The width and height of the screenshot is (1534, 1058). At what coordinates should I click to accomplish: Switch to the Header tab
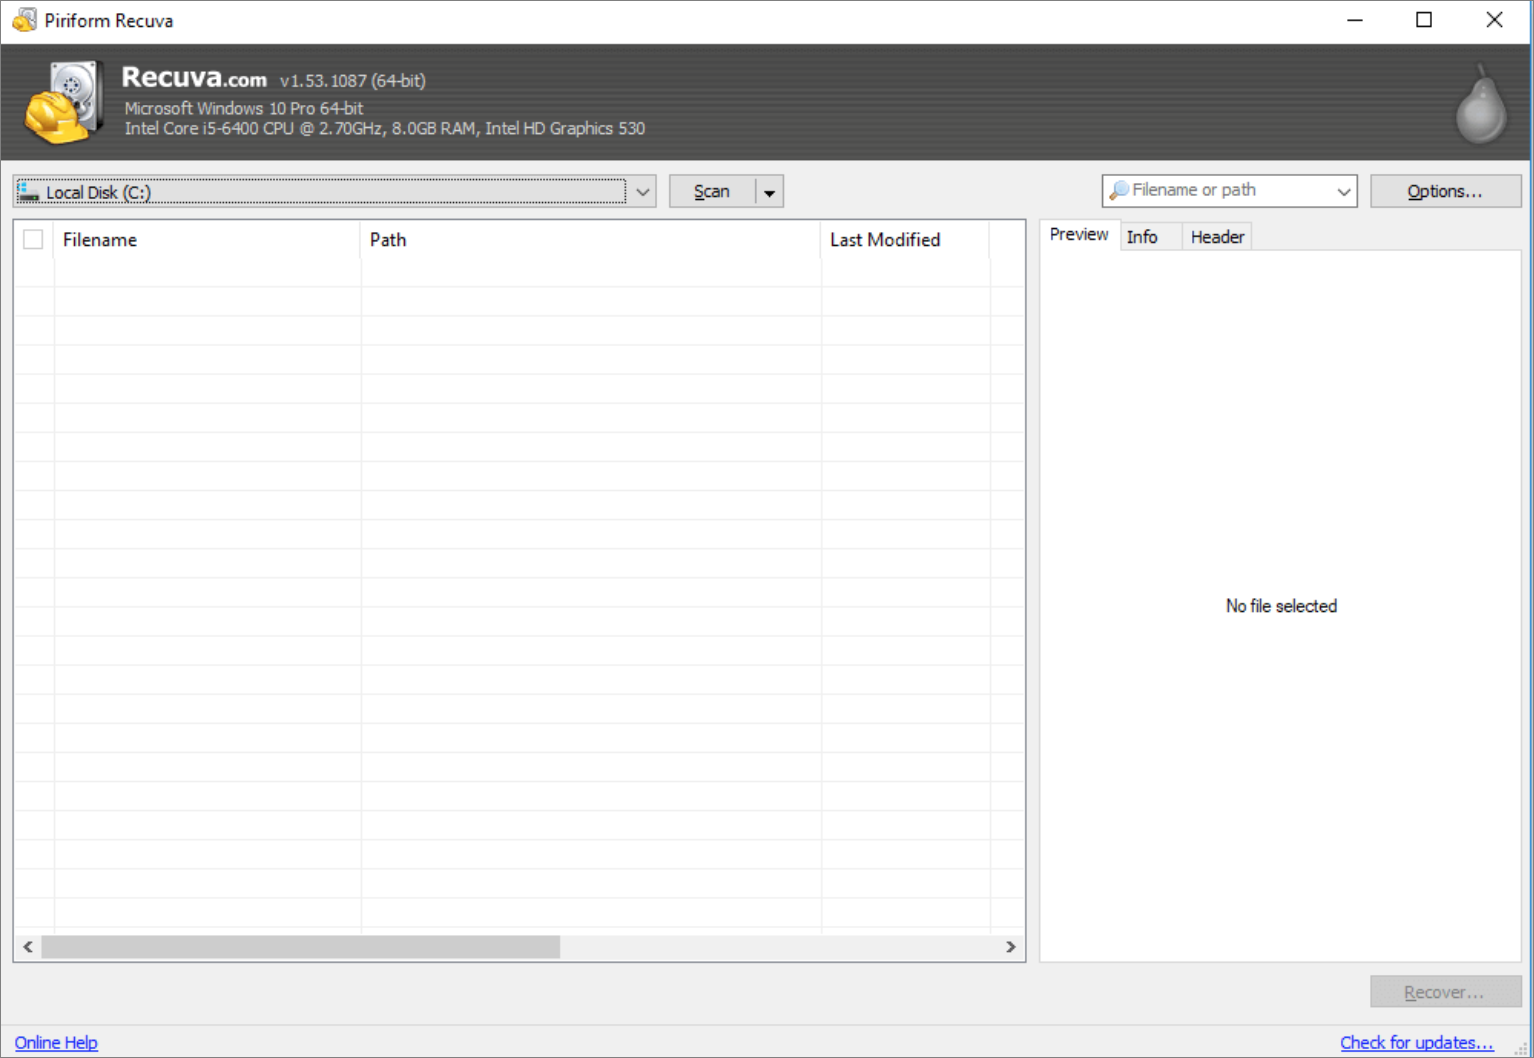pos(1216,236)
